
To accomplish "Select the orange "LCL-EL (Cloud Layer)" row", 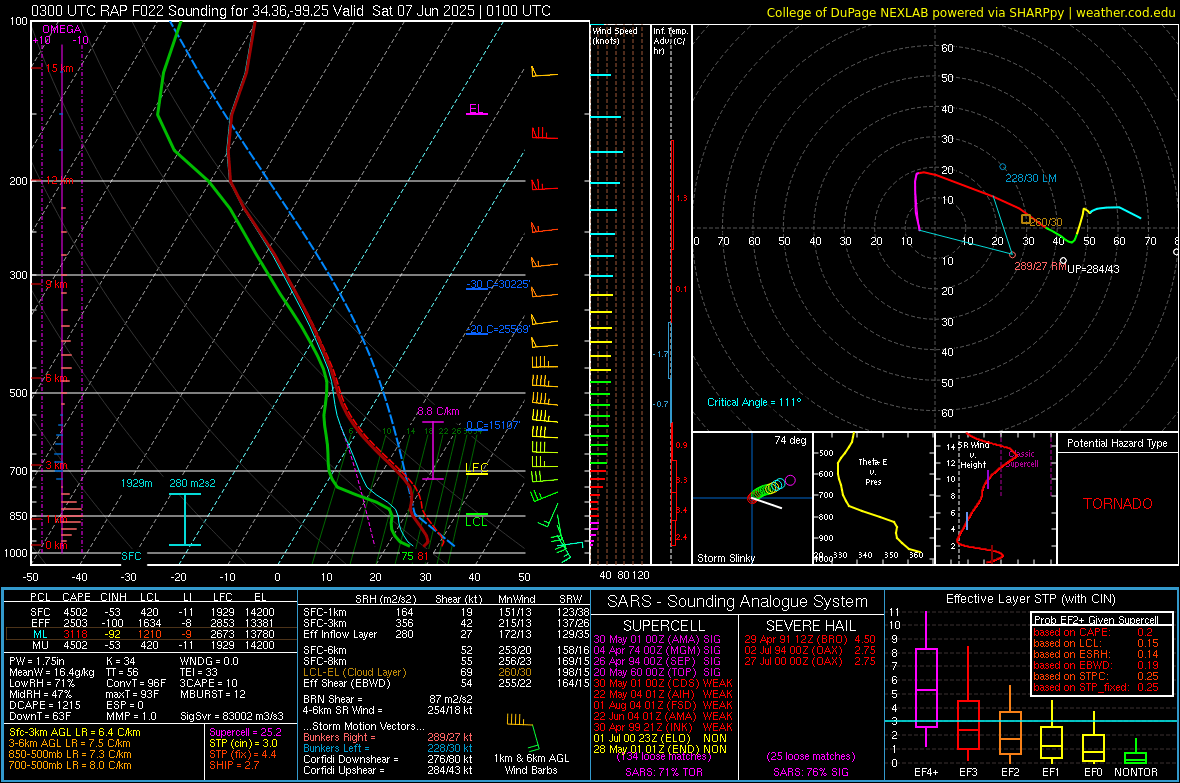I will [445, 672].
